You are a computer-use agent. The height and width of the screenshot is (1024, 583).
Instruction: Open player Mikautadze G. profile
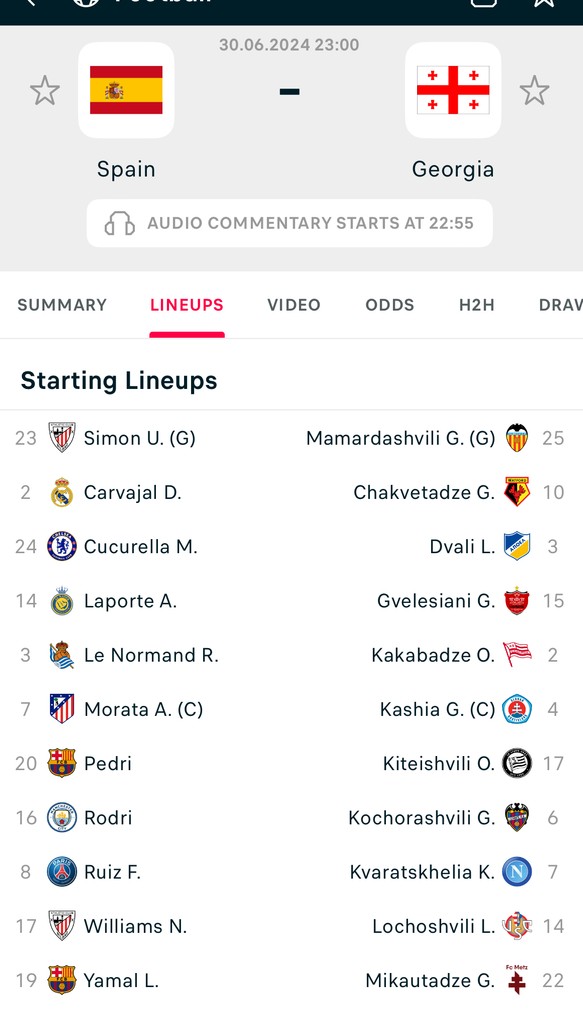430,980
